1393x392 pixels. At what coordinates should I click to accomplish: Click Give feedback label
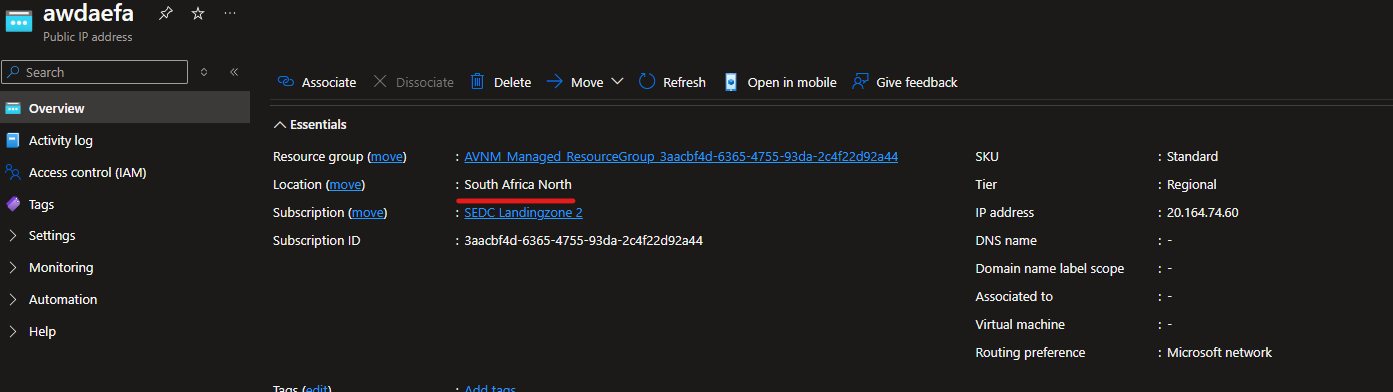point(917,83)
